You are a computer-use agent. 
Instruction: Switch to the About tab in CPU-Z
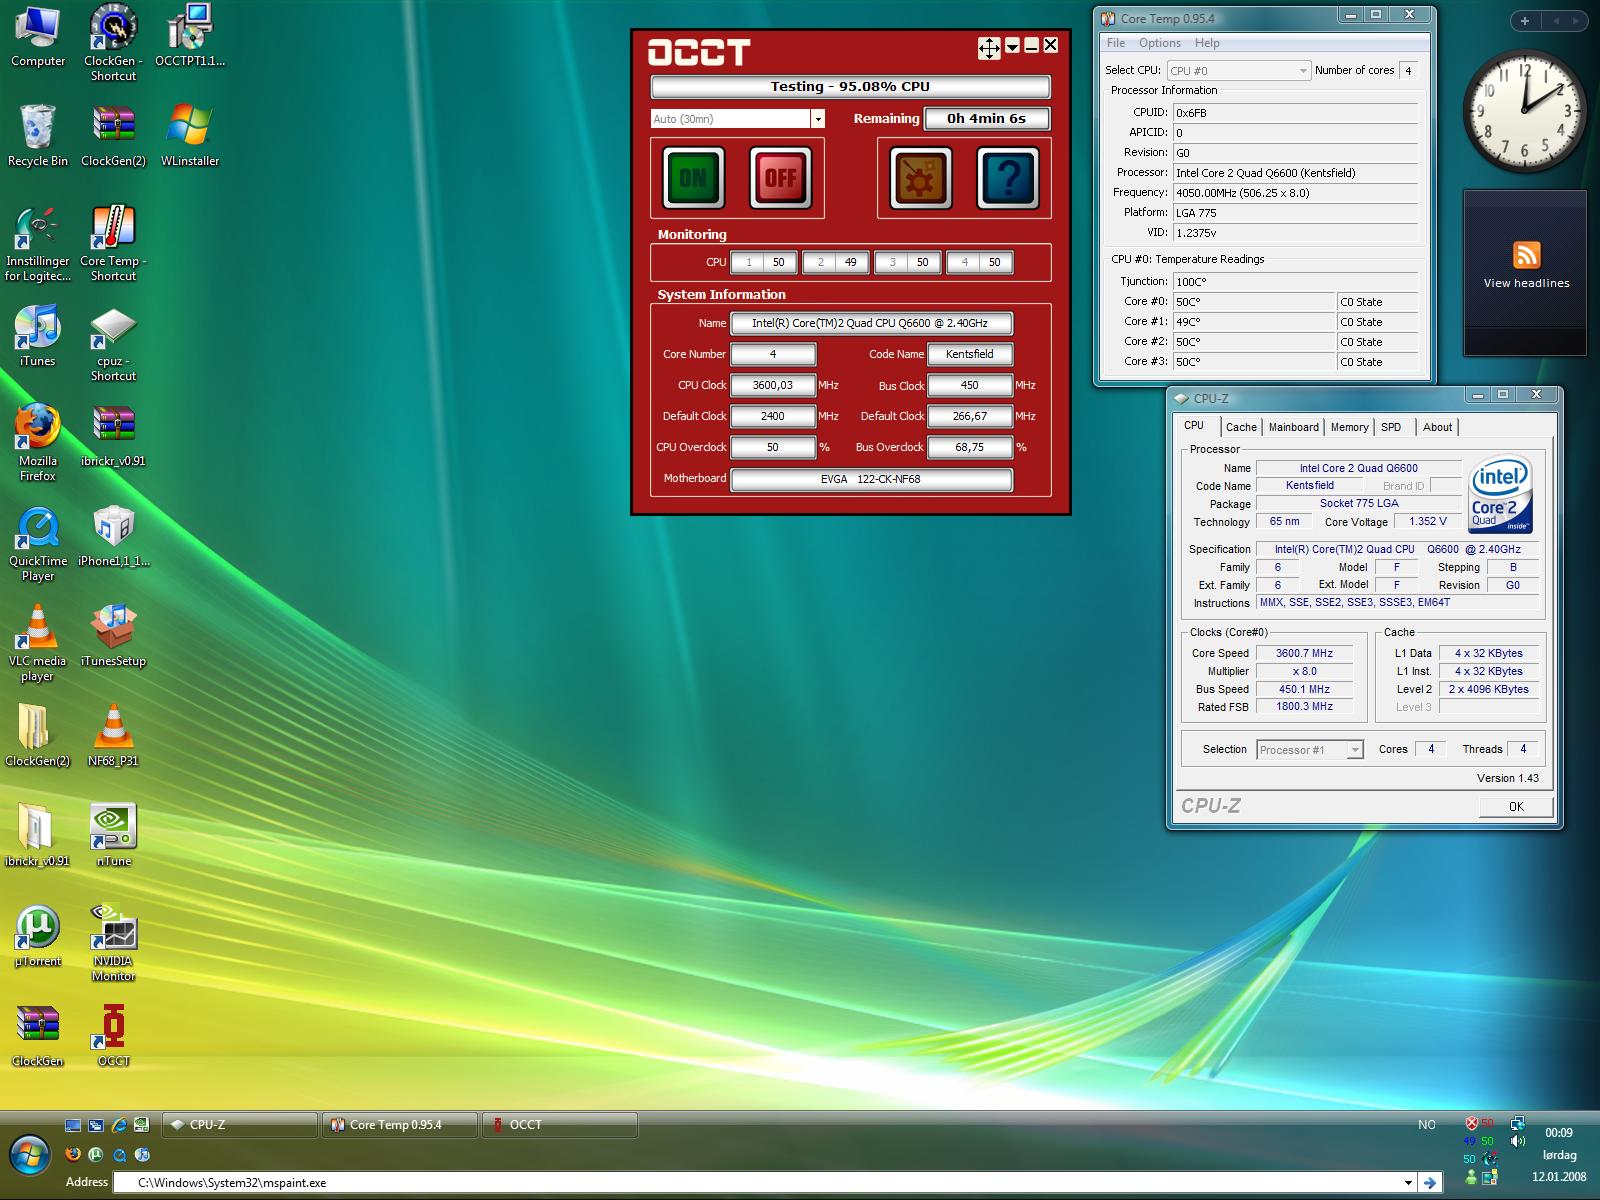pyautogui.click(x=1437, y=427)
